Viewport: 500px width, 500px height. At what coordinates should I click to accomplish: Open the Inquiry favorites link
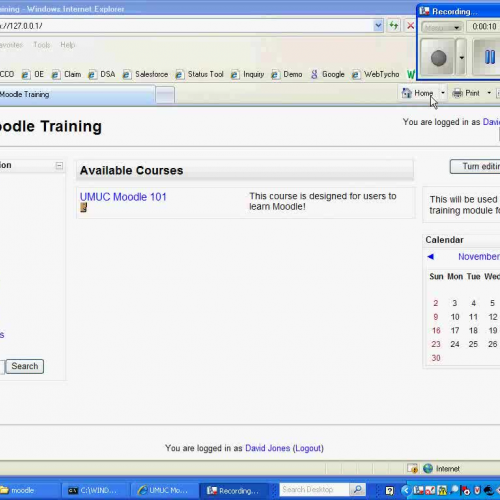click(247, 74)
